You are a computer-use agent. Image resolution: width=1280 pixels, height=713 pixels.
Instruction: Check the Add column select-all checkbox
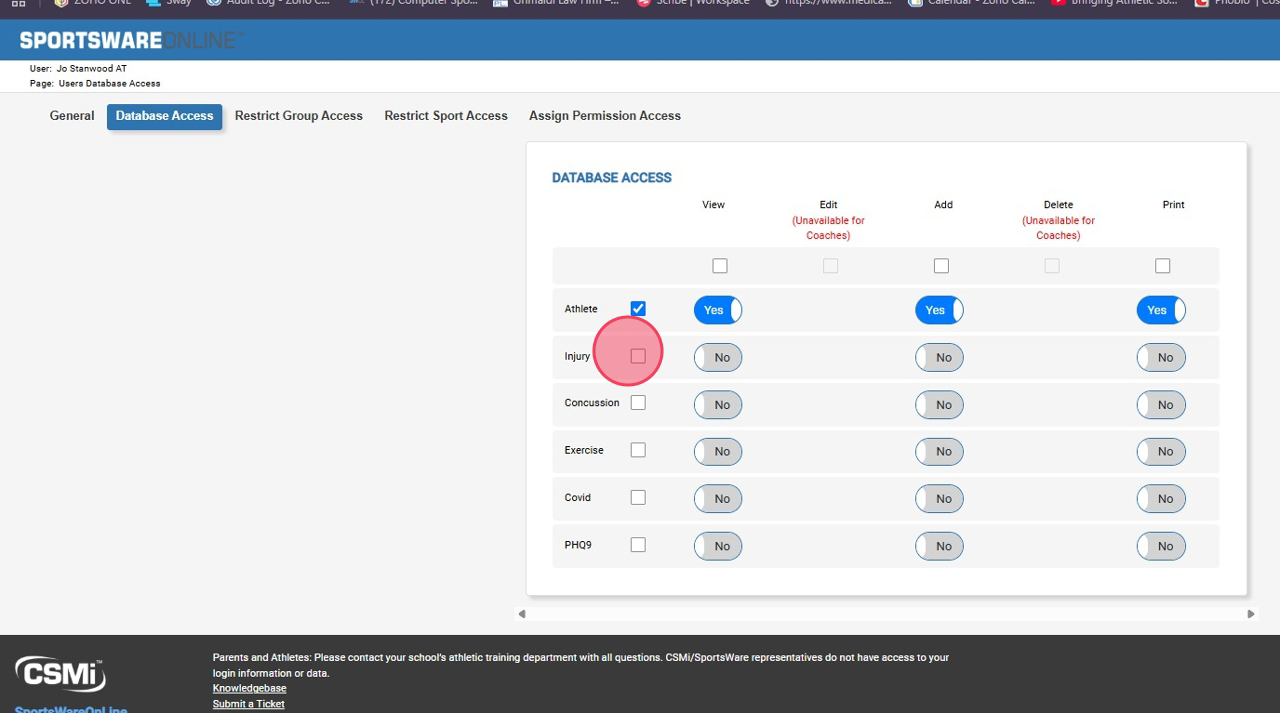pyautogui.click(x=941, y=266)
